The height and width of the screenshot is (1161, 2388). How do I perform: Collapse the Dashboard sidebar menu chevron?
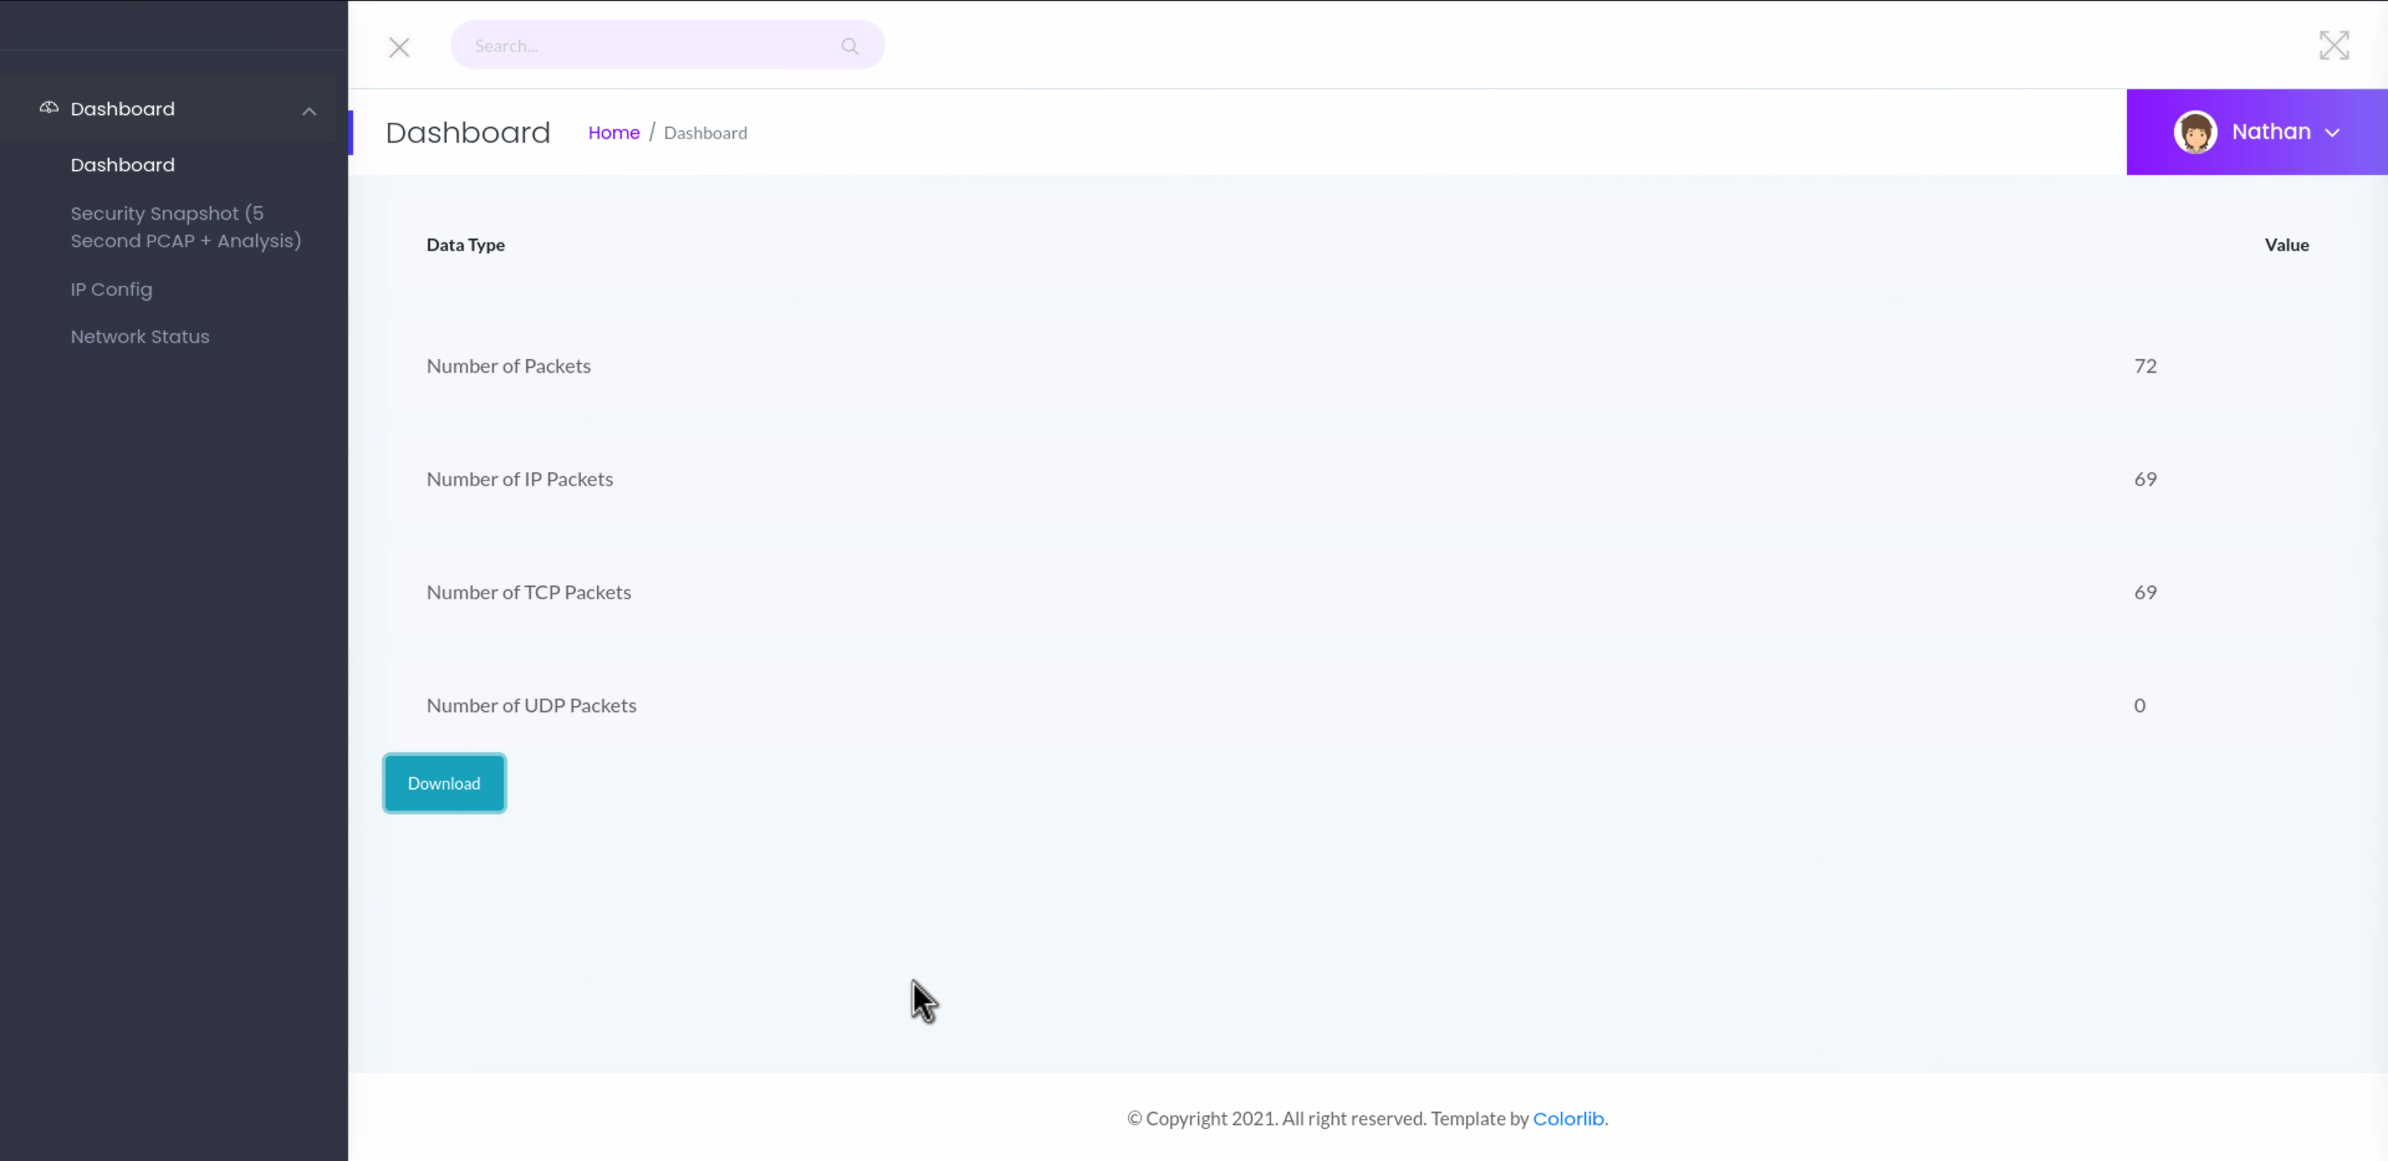309,111
